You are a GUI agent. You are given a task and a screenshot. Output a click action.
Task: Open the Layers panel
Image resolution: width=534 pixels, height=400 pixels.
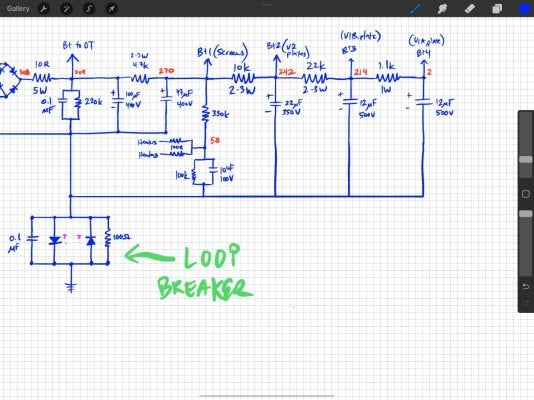pyautogui.click(x=497, y=9)
